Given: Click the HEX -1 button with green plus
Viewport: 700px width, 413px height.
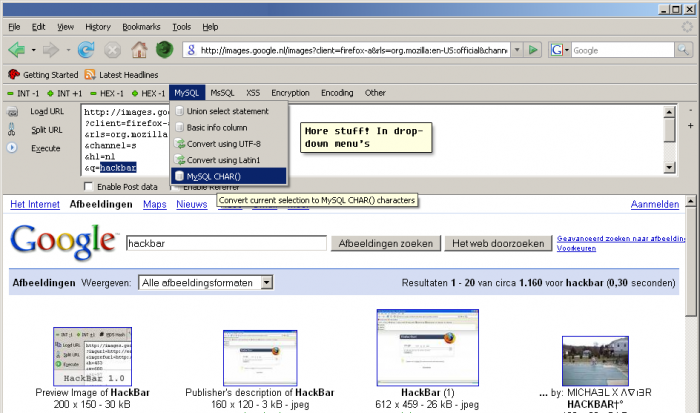Looking at the screenshot, I should point(148,93).
